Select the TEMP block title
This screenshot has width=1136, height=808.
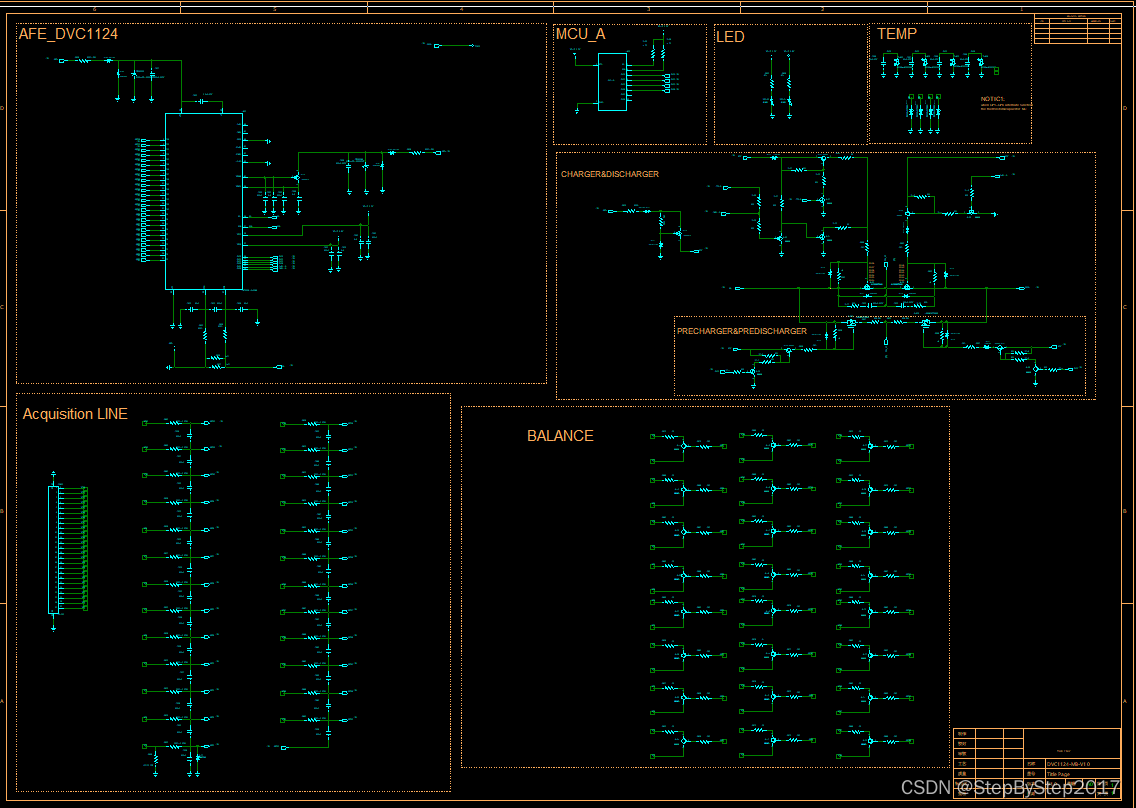pyautogui.click(x=897, y=34)
